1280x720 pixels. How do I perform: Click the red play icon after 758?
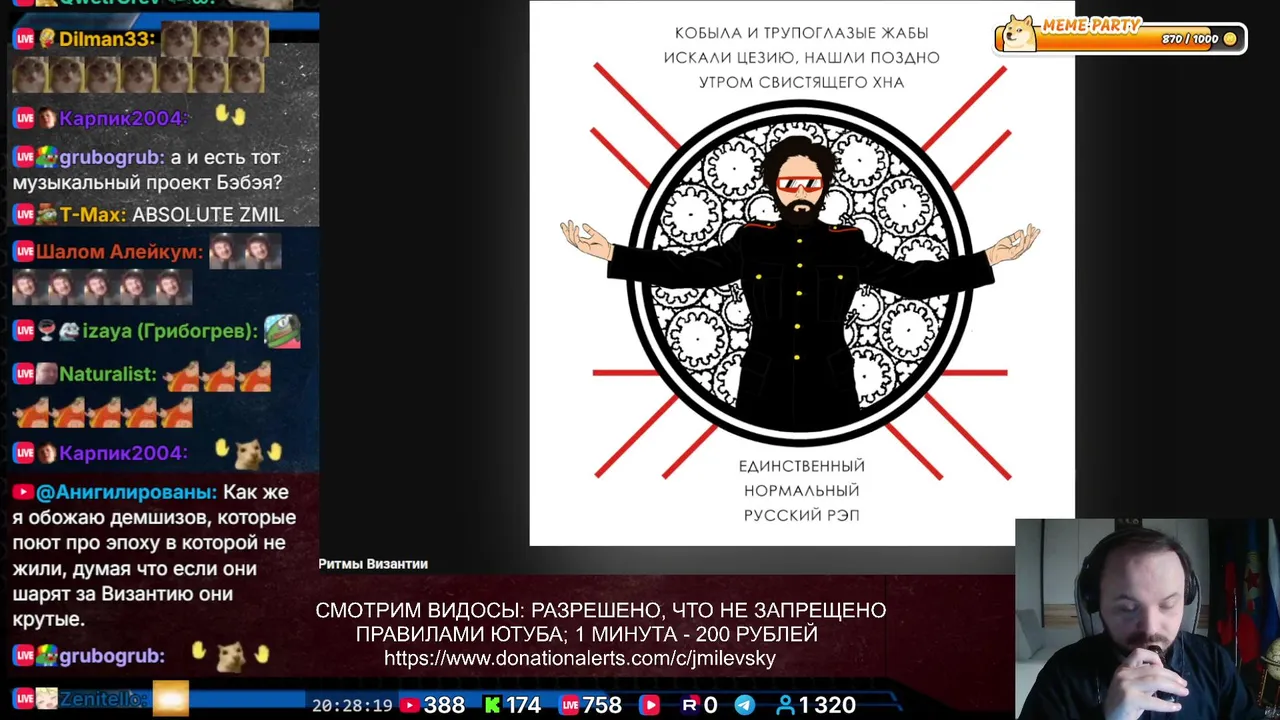point(649,705)
